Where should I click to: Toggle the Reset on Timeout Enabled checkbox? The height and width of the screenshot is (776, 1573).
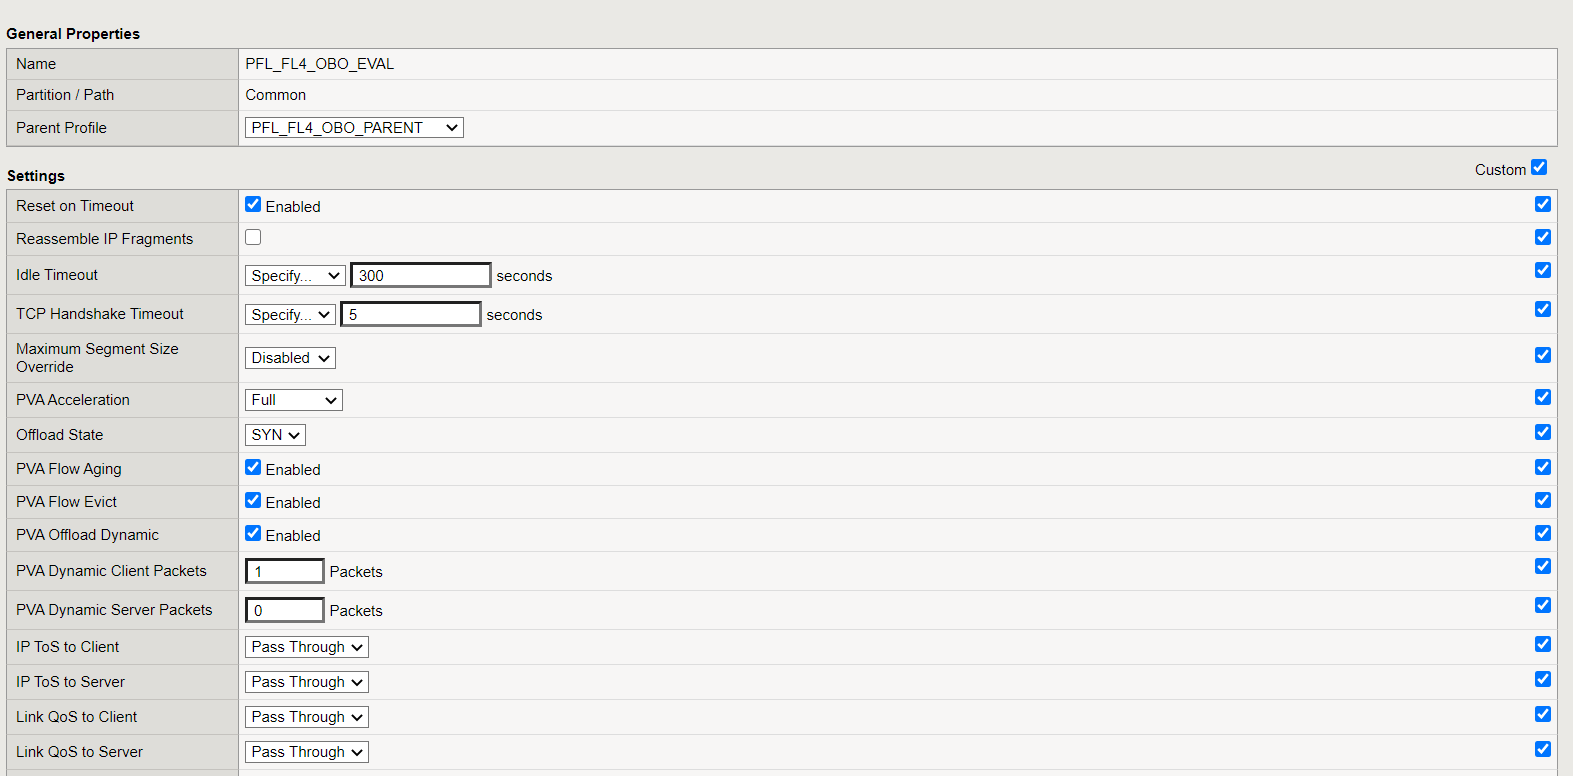(253, 204)
